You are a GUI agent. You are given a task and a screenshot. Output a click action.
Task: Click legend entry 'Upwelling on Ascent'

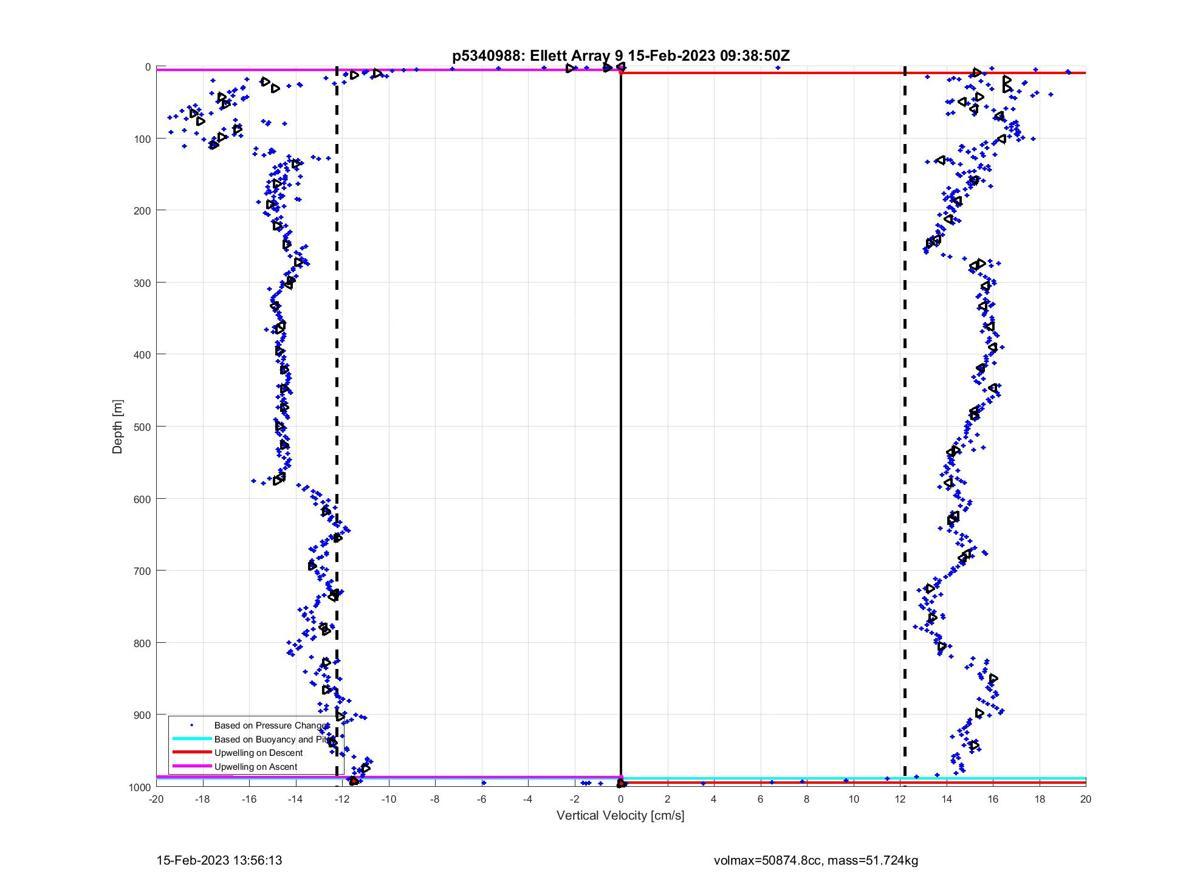point(255,766)
